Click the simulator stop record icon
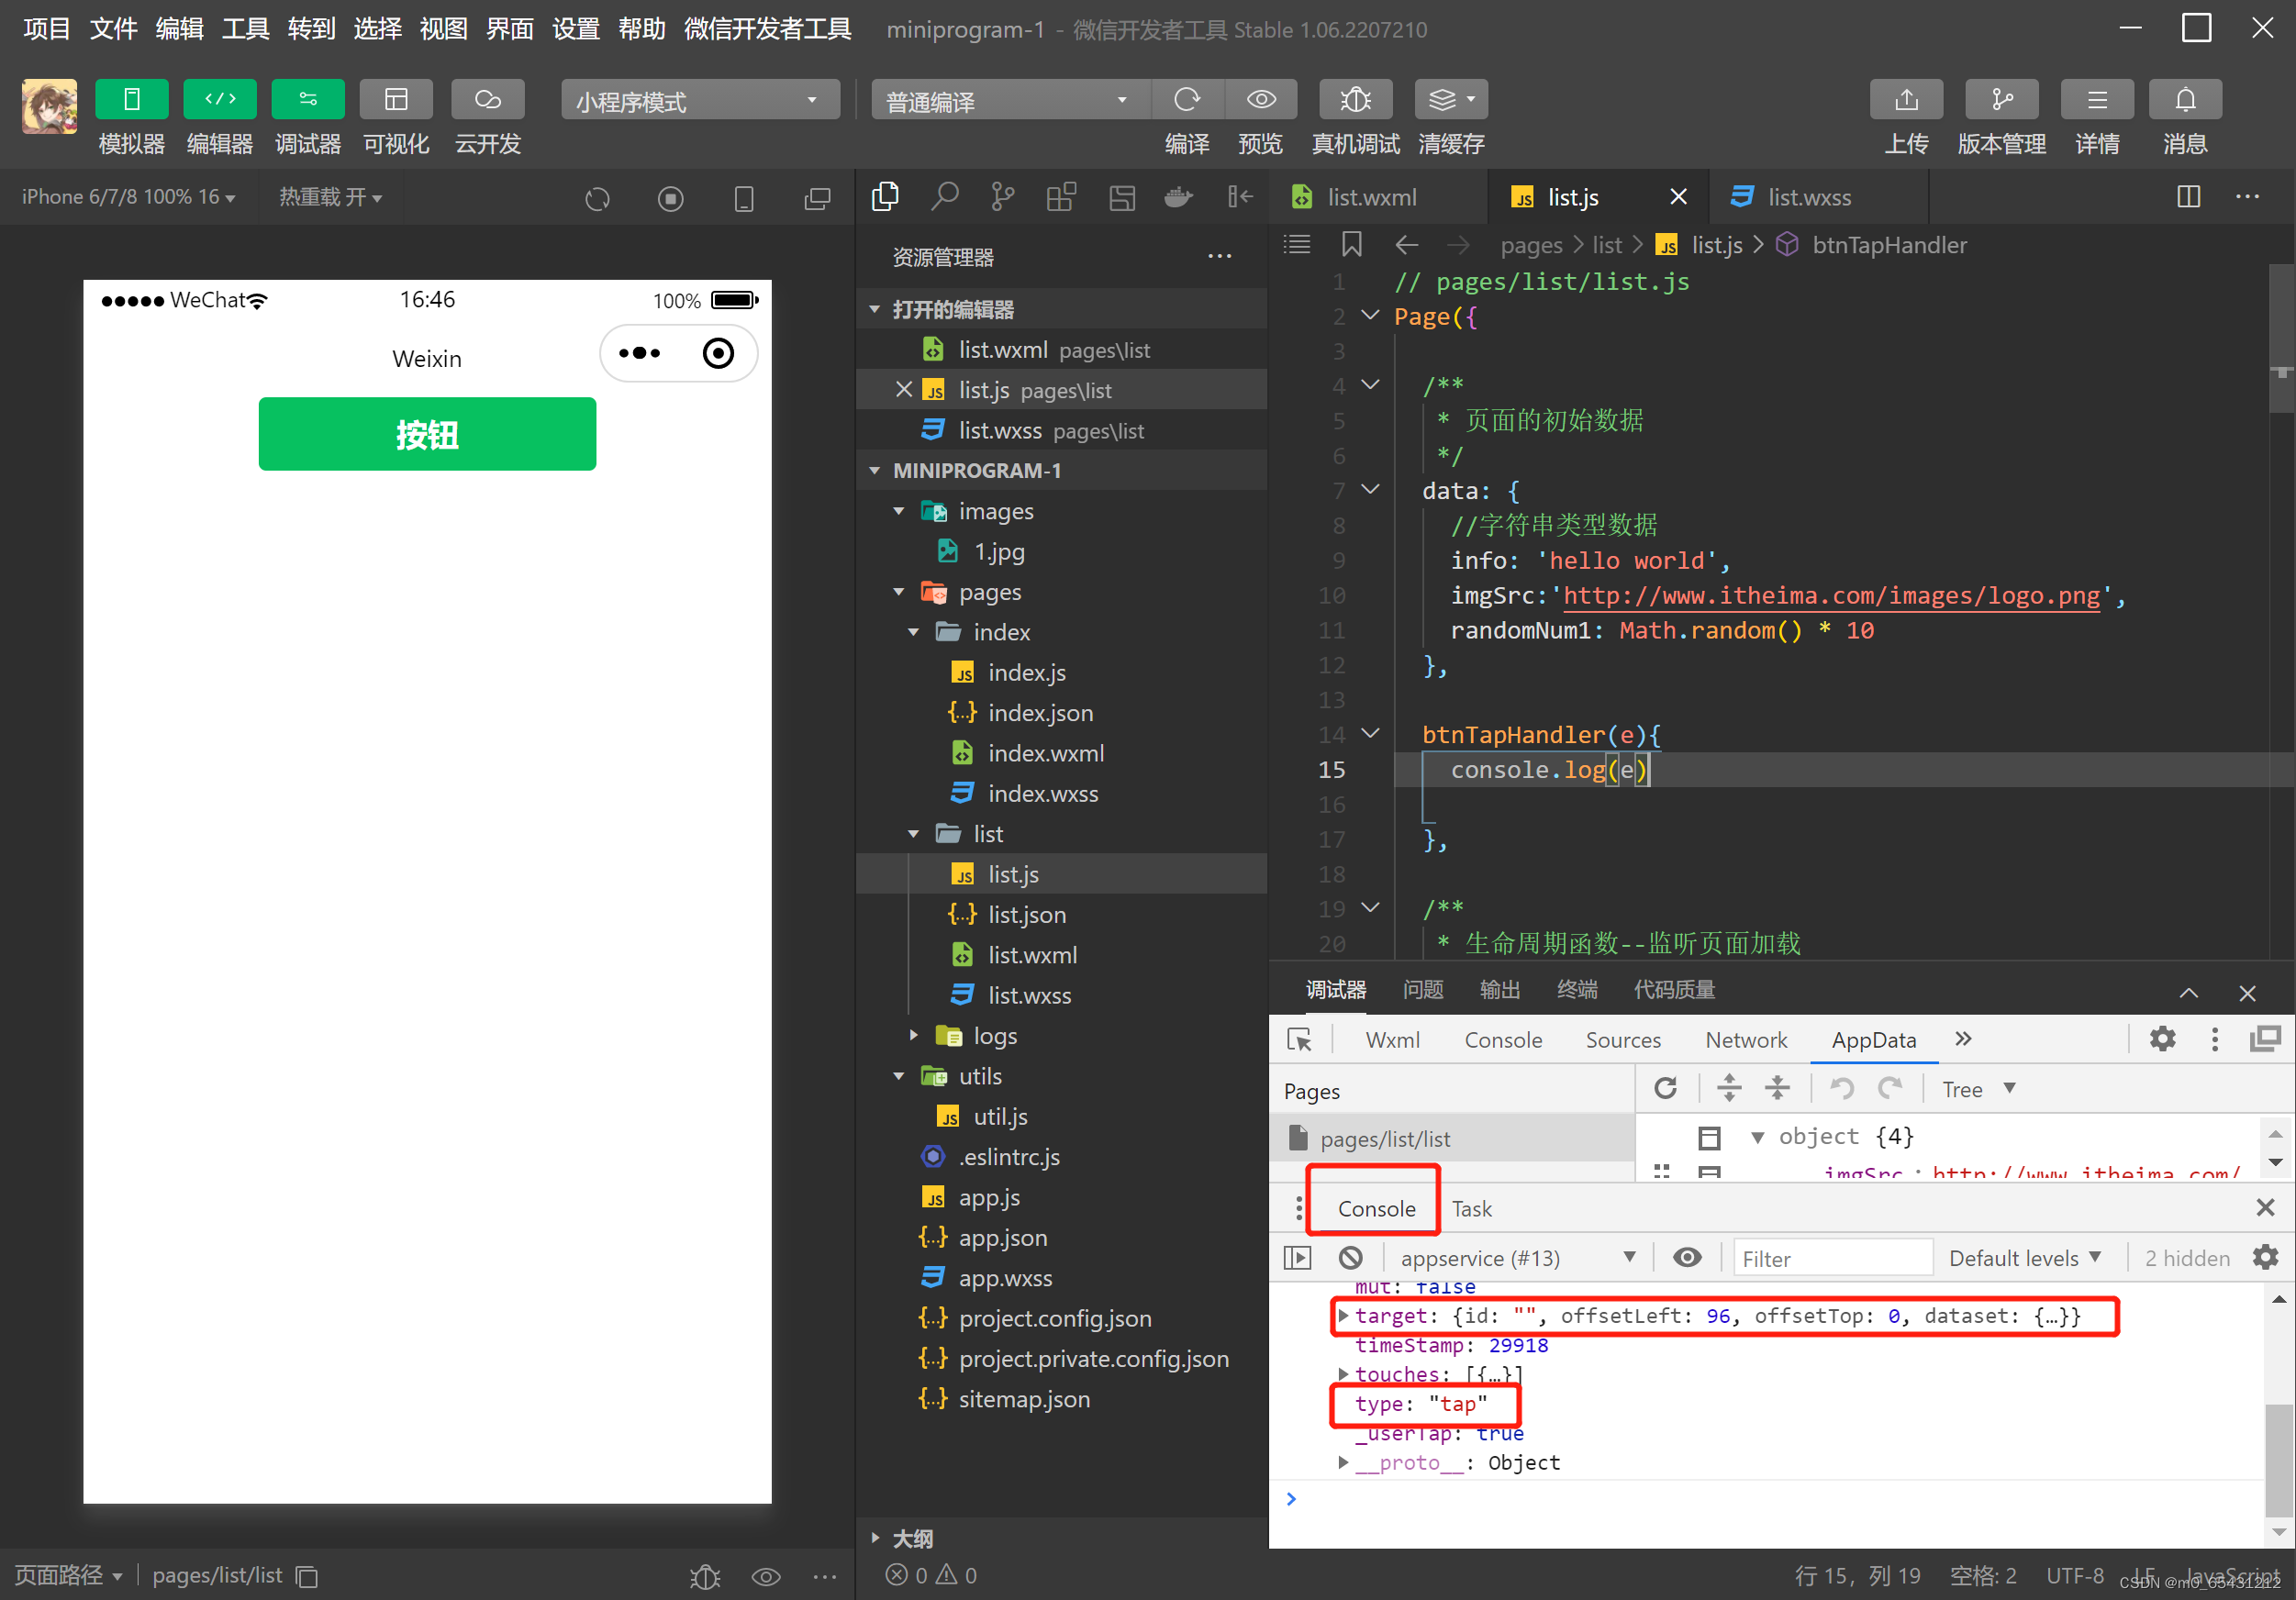This screenshot has height=1600, width=2296. point(670,198)
